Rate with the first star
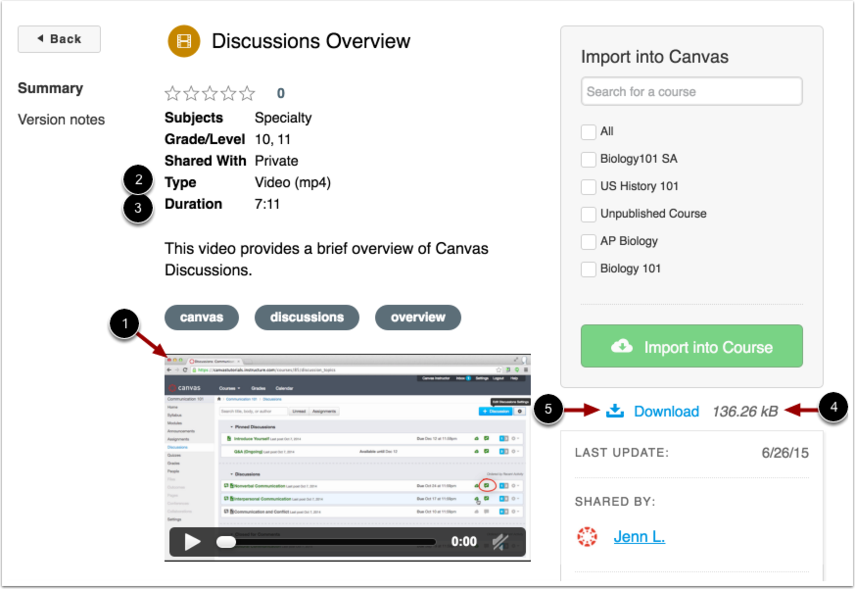 coord(172,93)
